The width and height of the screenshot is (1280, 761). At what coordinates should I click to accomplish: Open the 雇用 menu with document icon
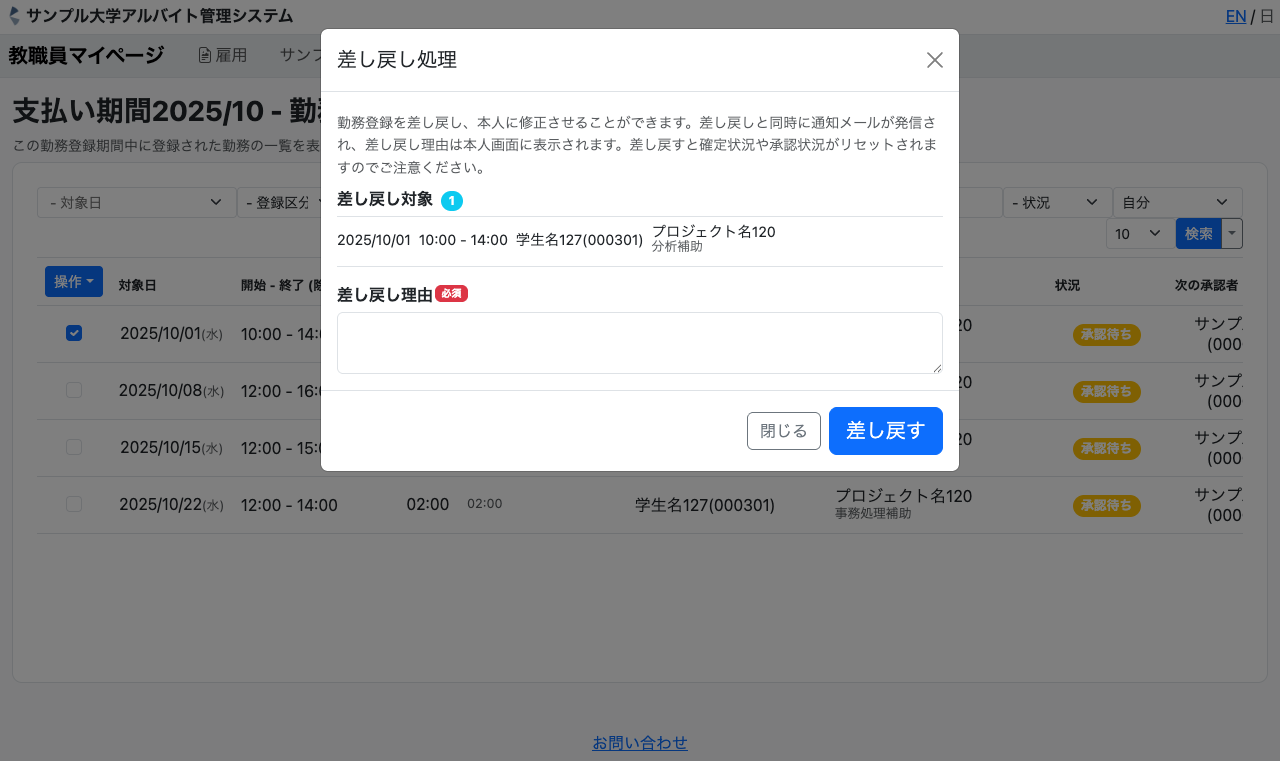coord(222,55)
